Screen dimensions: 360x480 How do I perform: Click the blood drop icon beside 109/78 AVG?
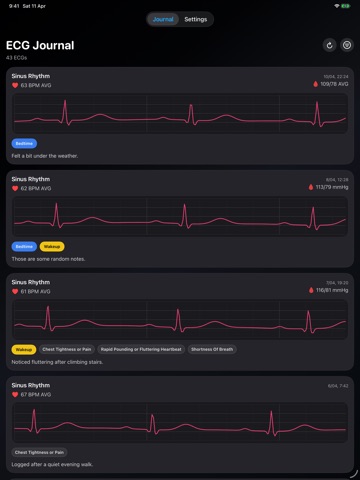(315, 84)
